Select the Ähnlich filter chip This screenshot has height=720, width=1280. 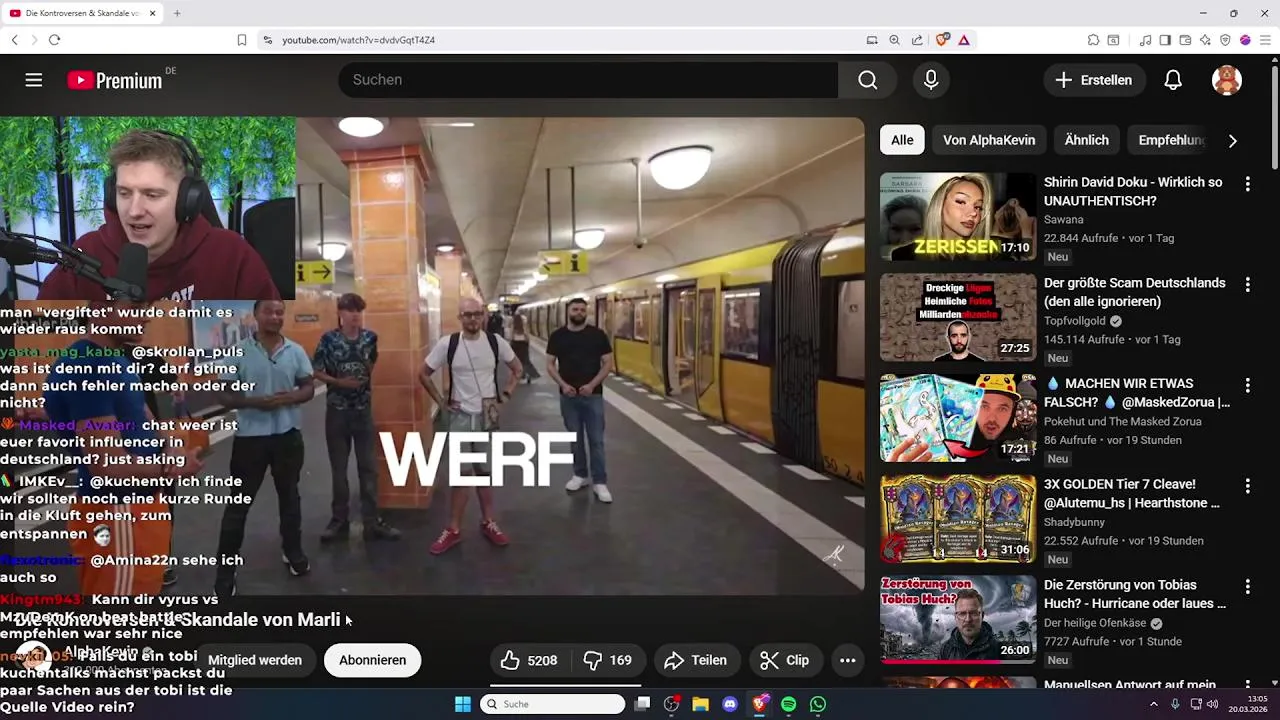point(1087,140)
